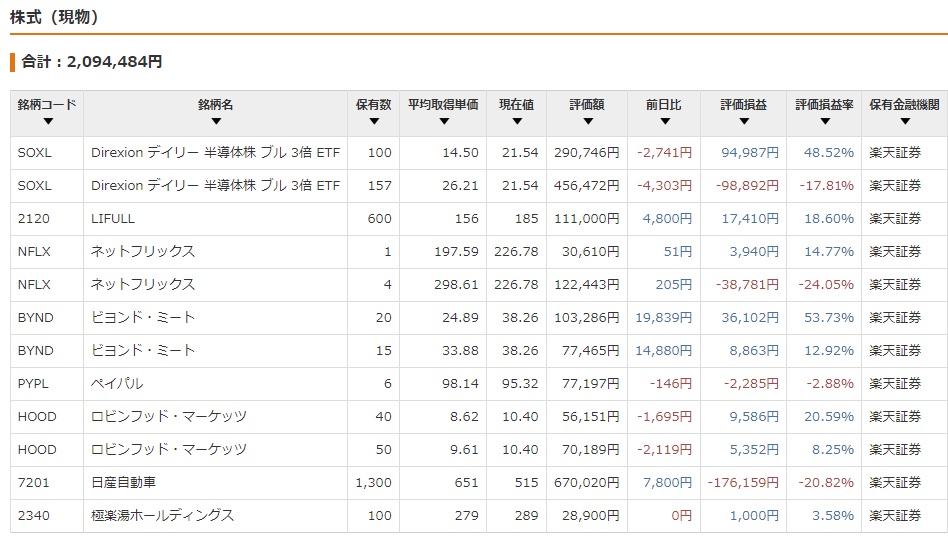Sort by 平均取得単価 column arrow

pyautogui.click(x=444, y=121)
